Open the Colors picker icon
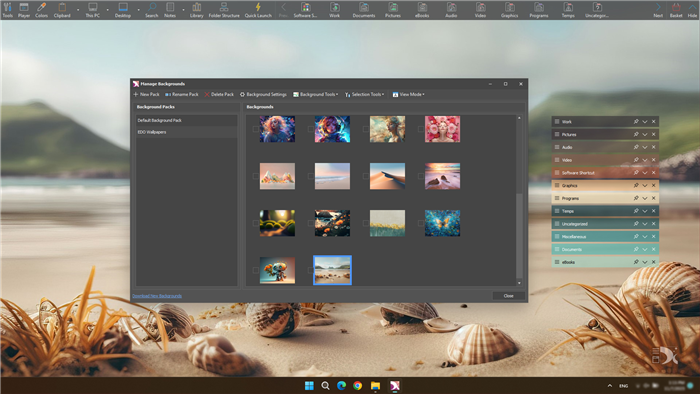700x394 pixels. point(42,9)
